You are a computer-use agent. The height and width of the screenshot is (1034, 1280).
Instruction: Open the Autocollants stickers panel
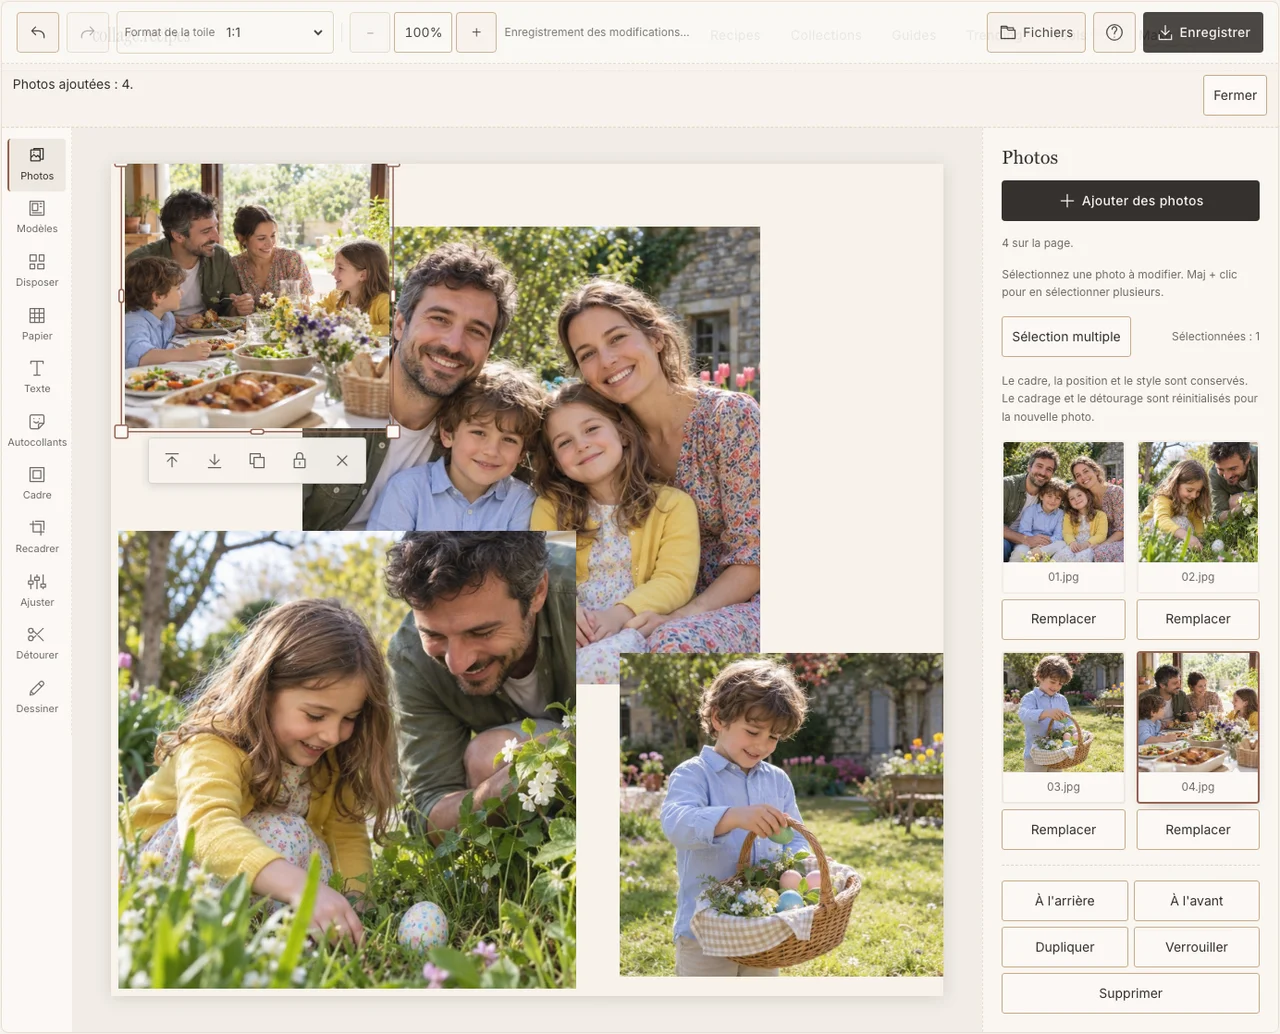[x=37, y=431]
